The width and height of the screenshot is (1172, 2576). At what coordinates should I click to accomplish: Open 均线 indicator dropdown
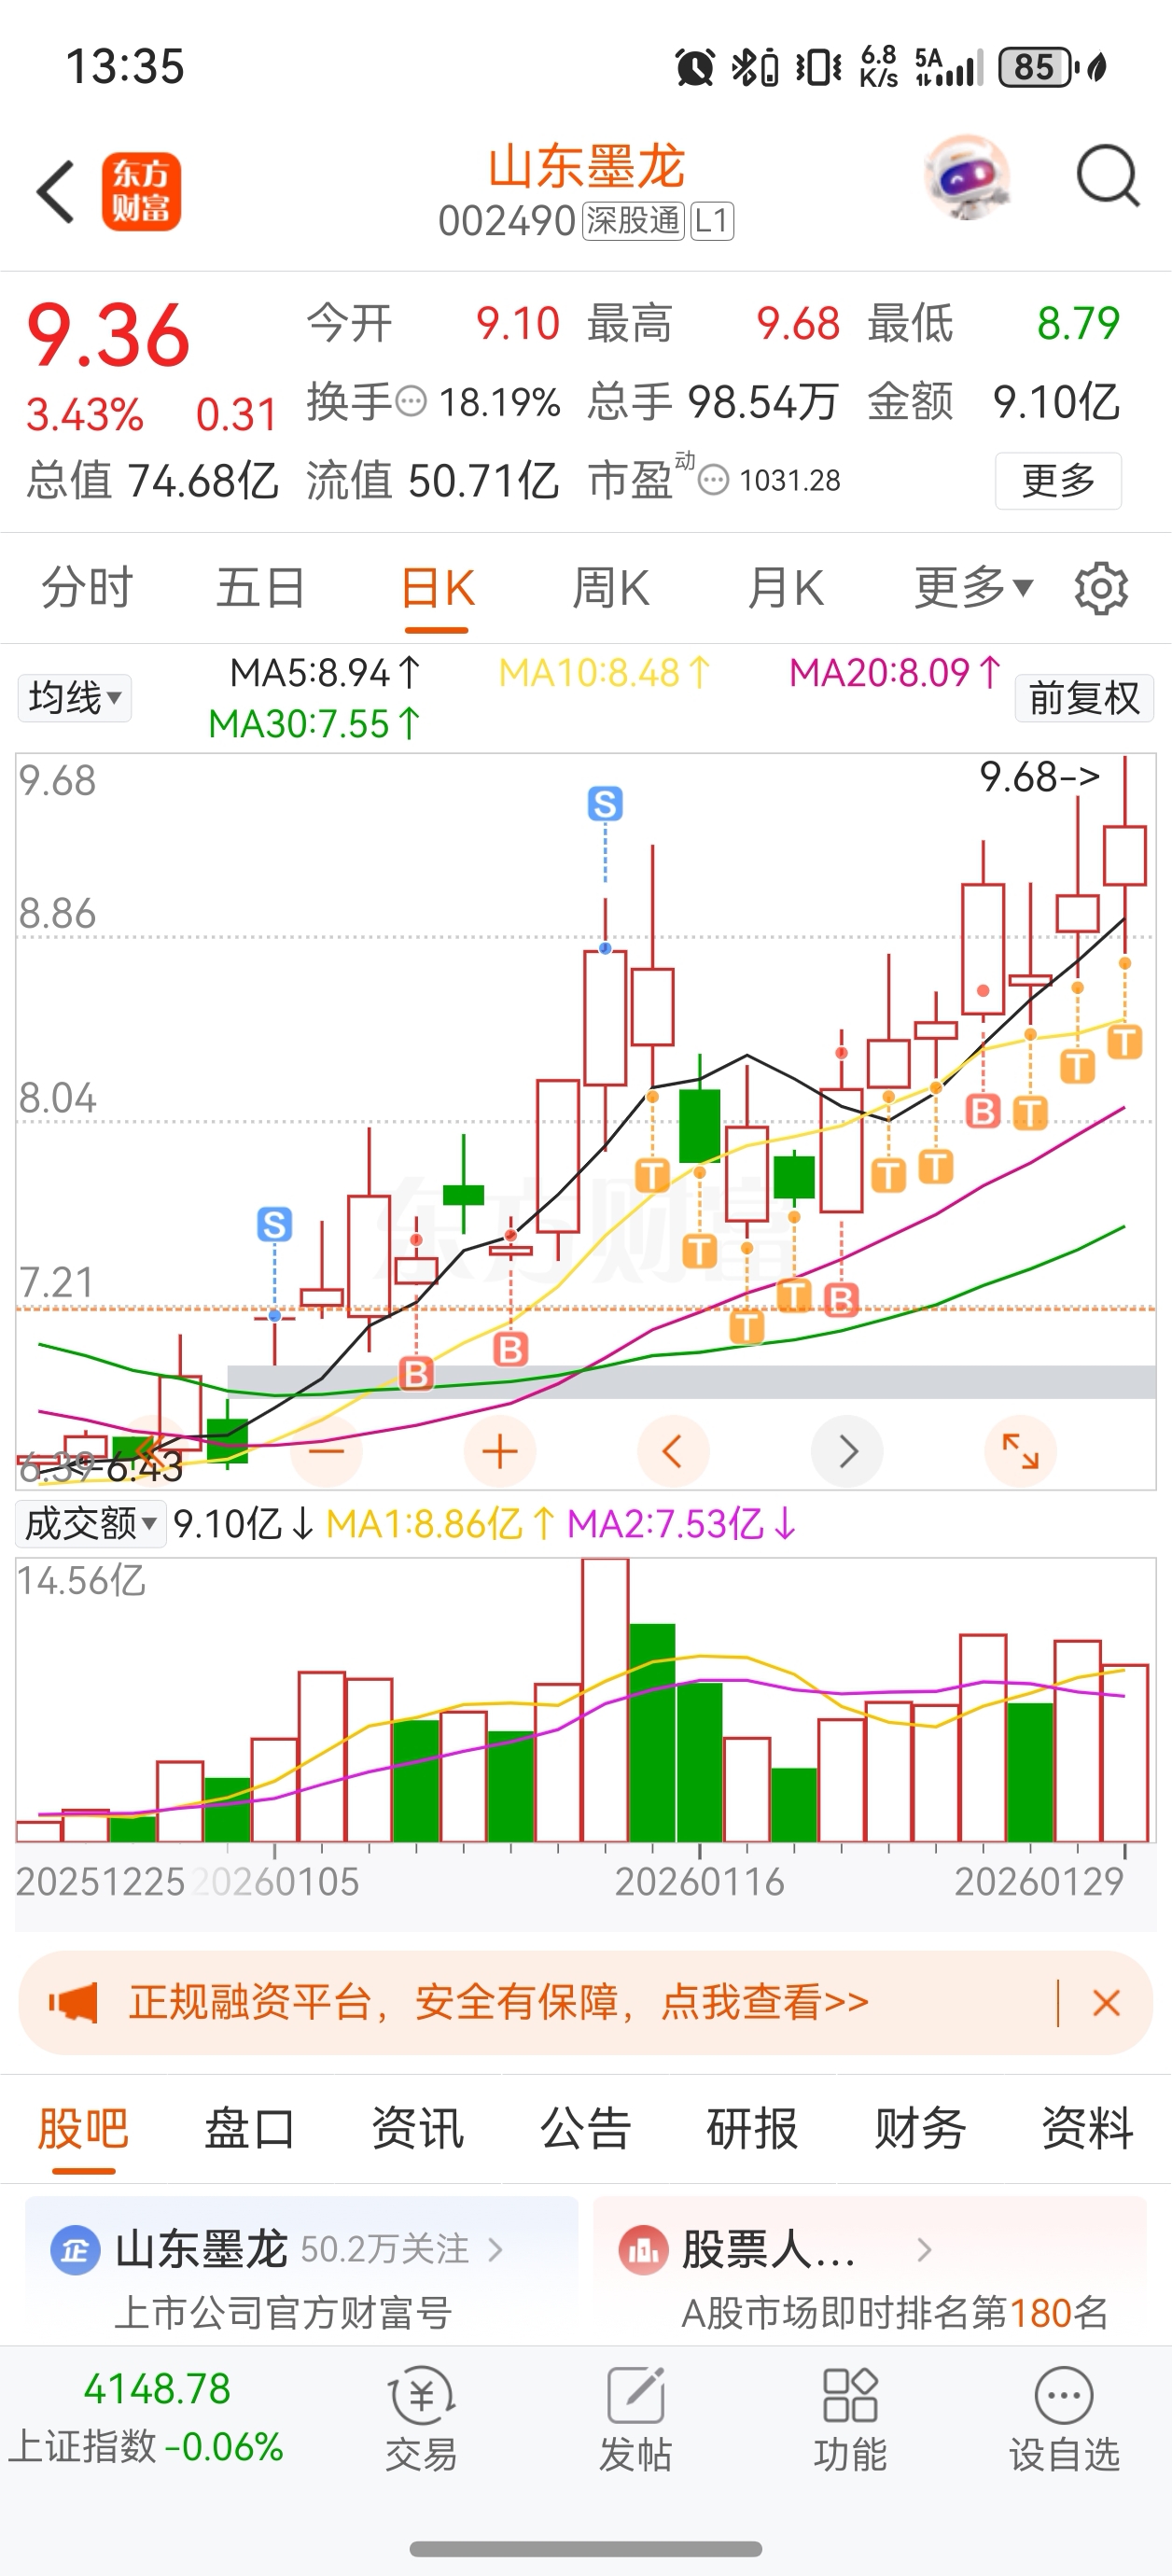tap(74, 698)
